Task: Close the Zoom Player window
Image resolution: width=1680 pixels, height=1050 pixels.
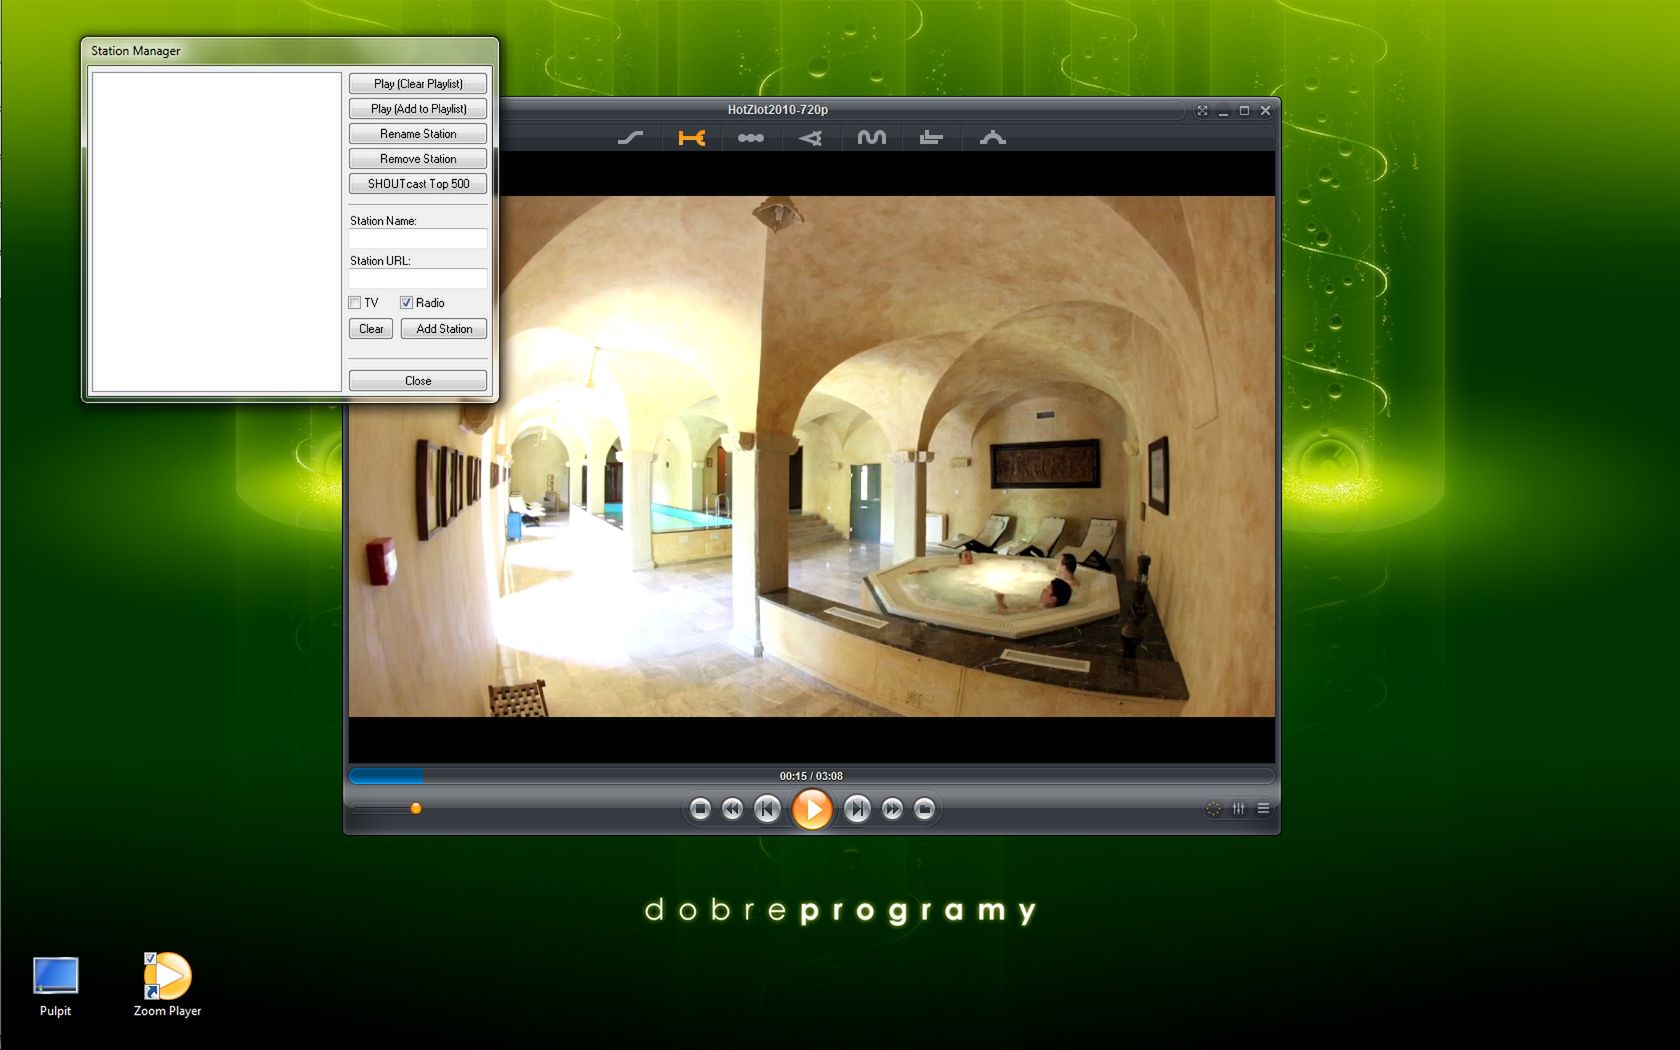Action: coord(1265,110)
